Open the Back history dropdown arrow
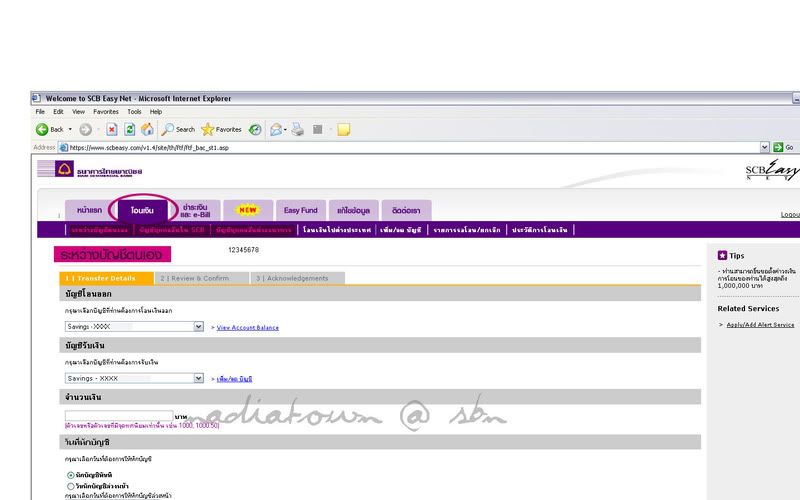The width and height of the screenshot is (800, 500). tap(70, 130)
